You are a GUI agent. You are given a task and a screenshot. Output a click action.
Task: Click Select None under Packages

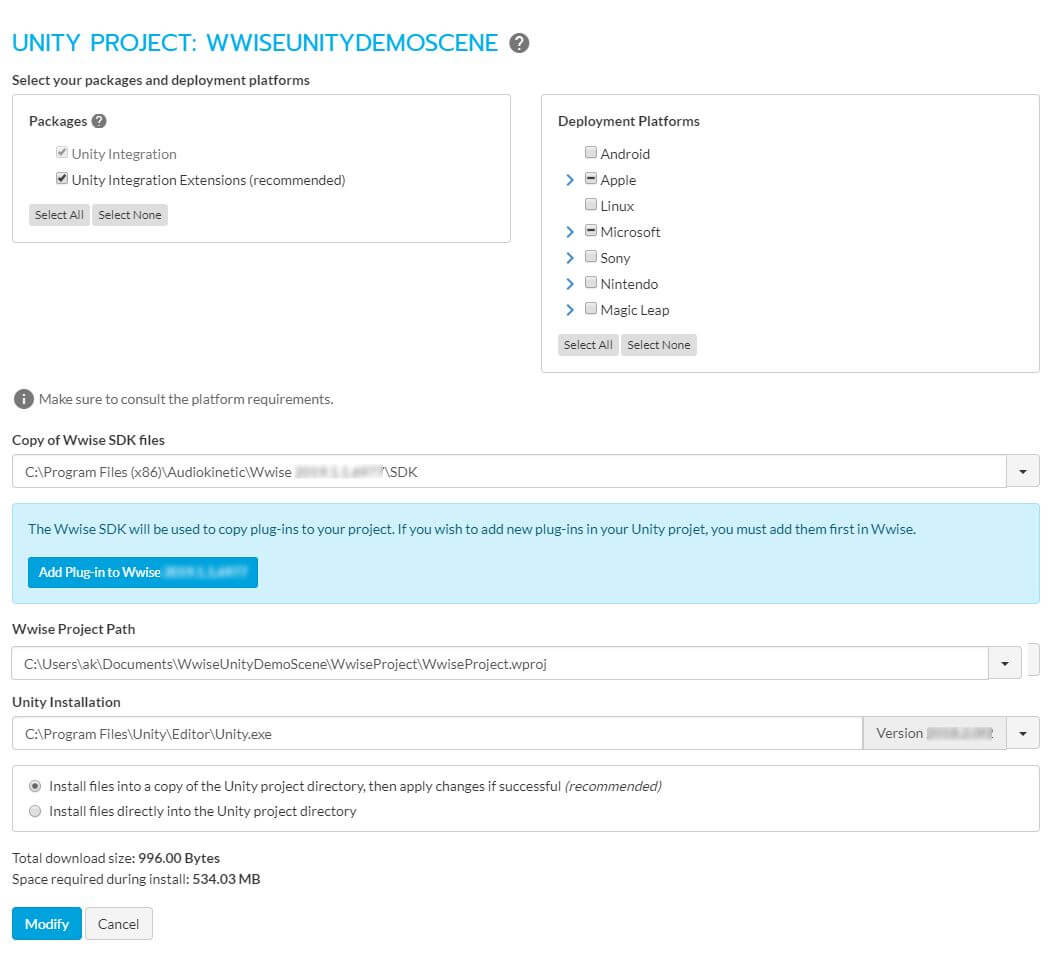pos(130,215)
